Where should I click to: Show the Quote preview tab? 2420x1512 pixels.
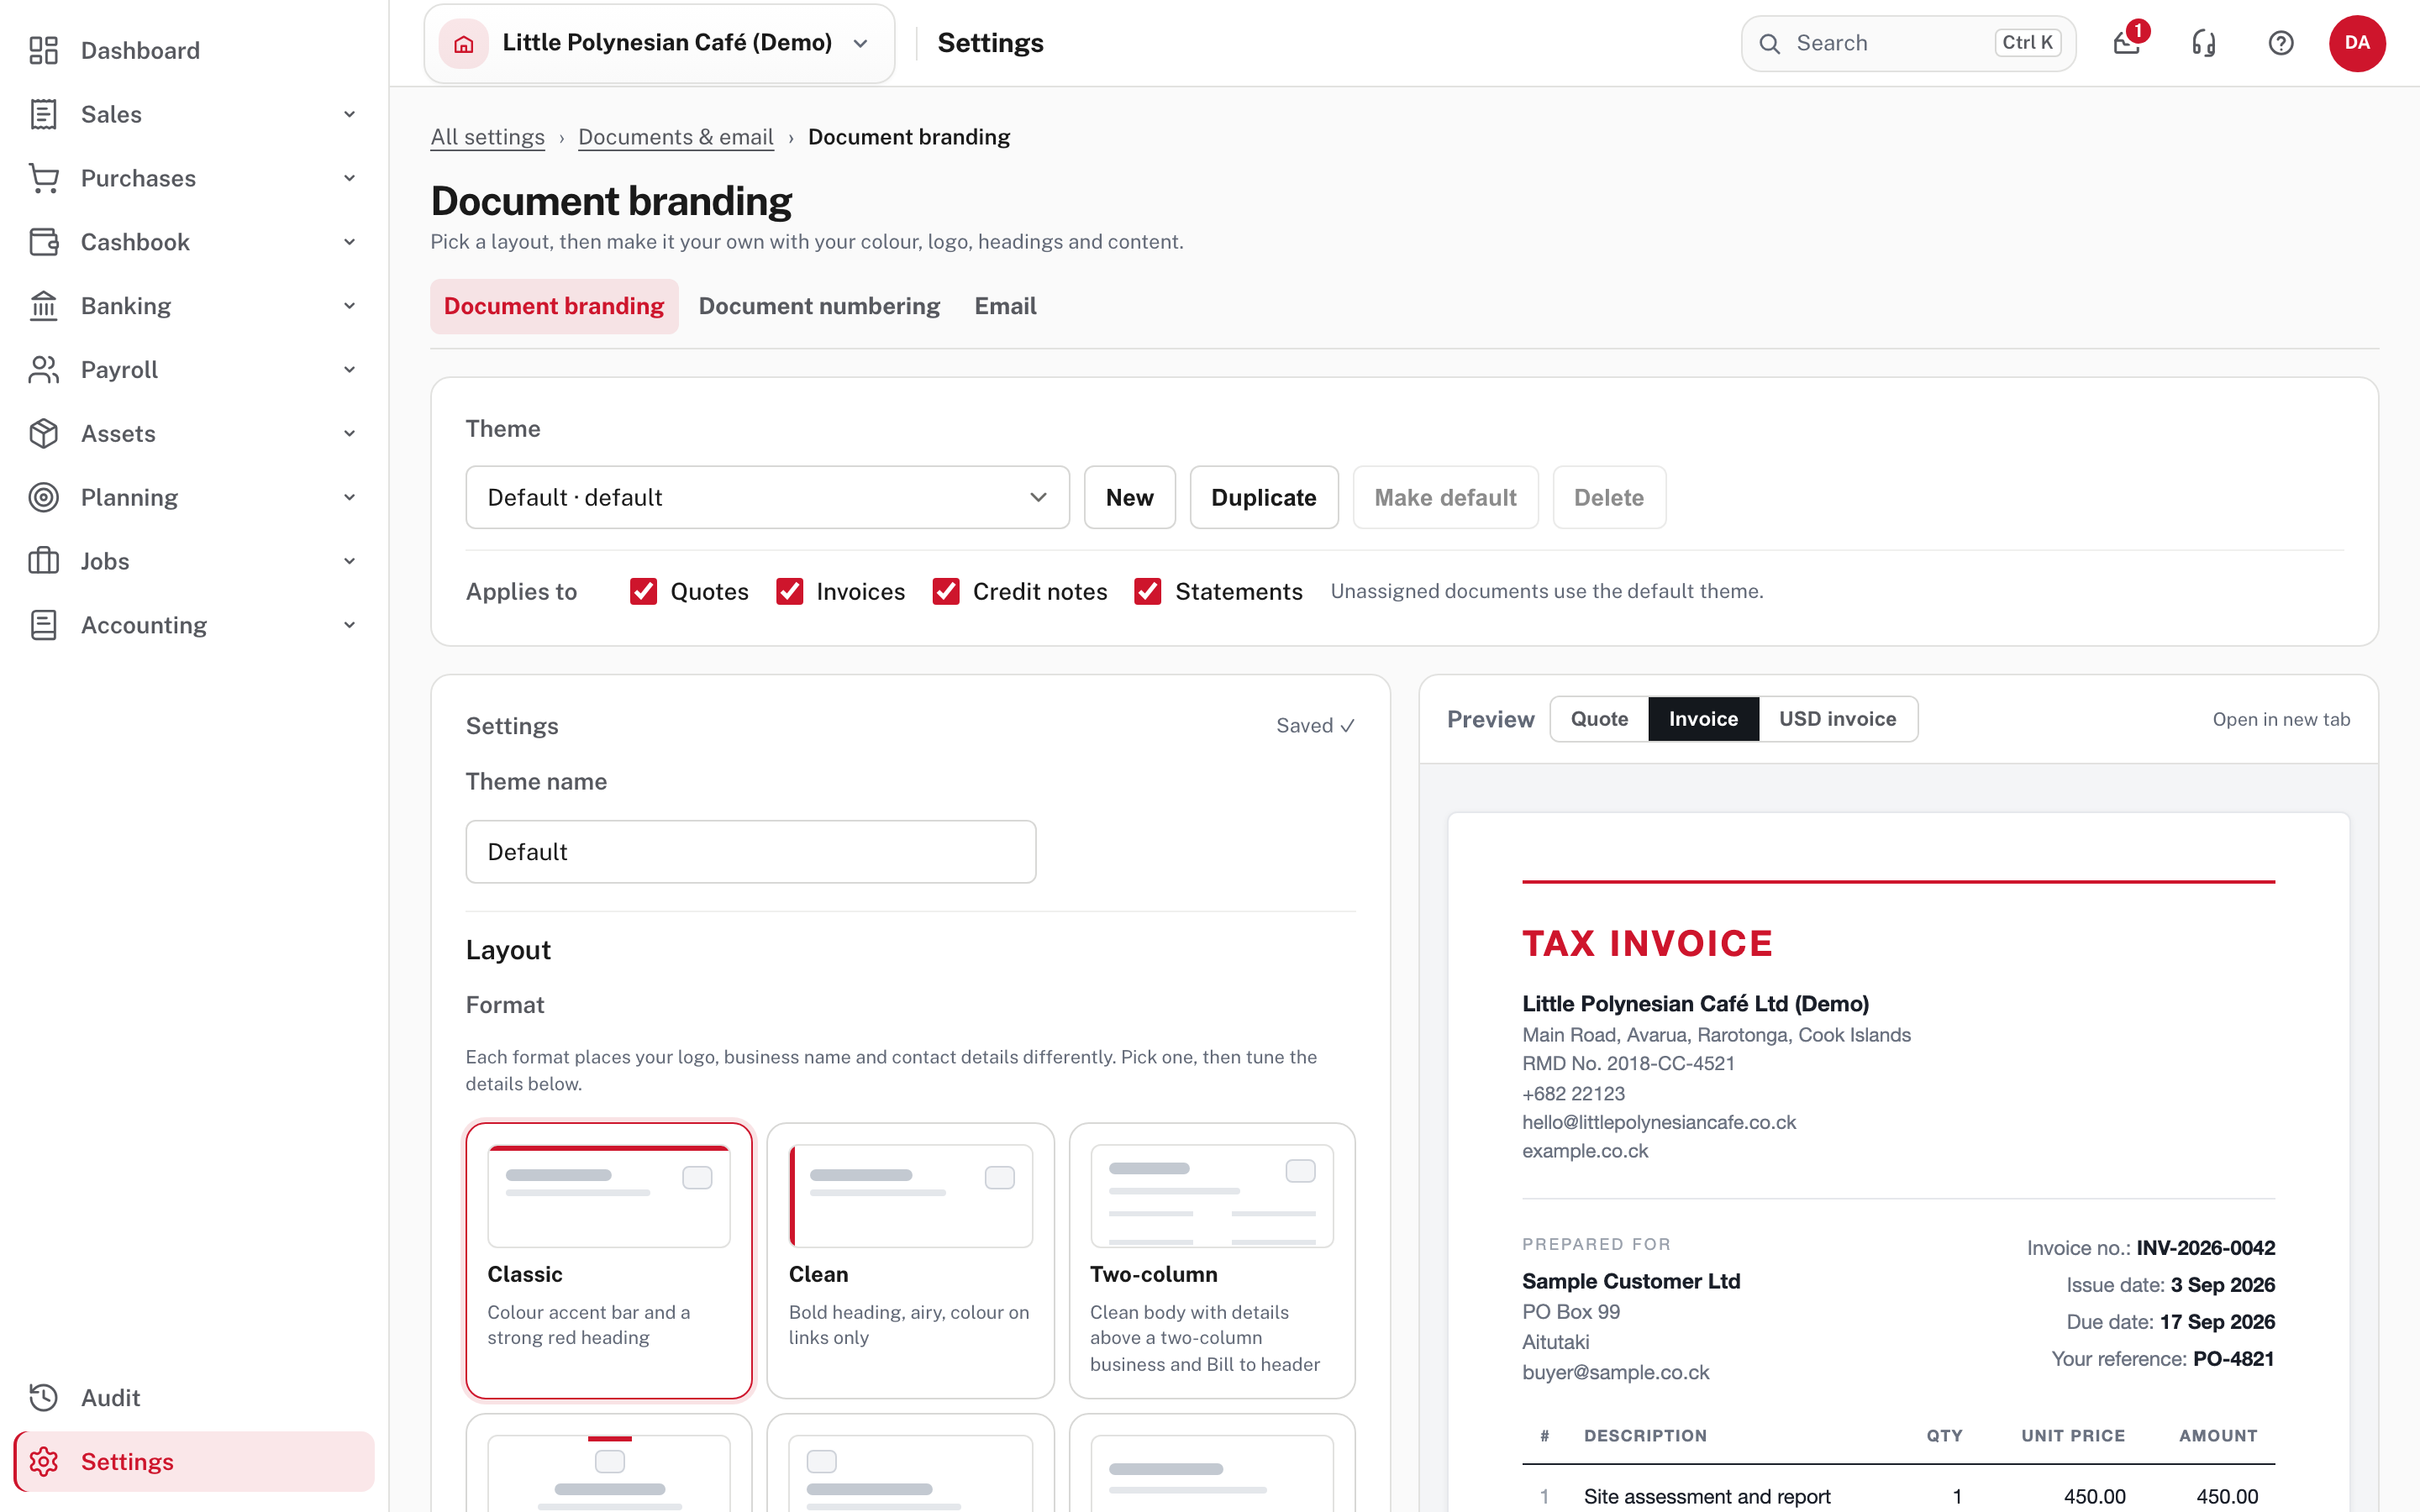(x=1599, y=719)
